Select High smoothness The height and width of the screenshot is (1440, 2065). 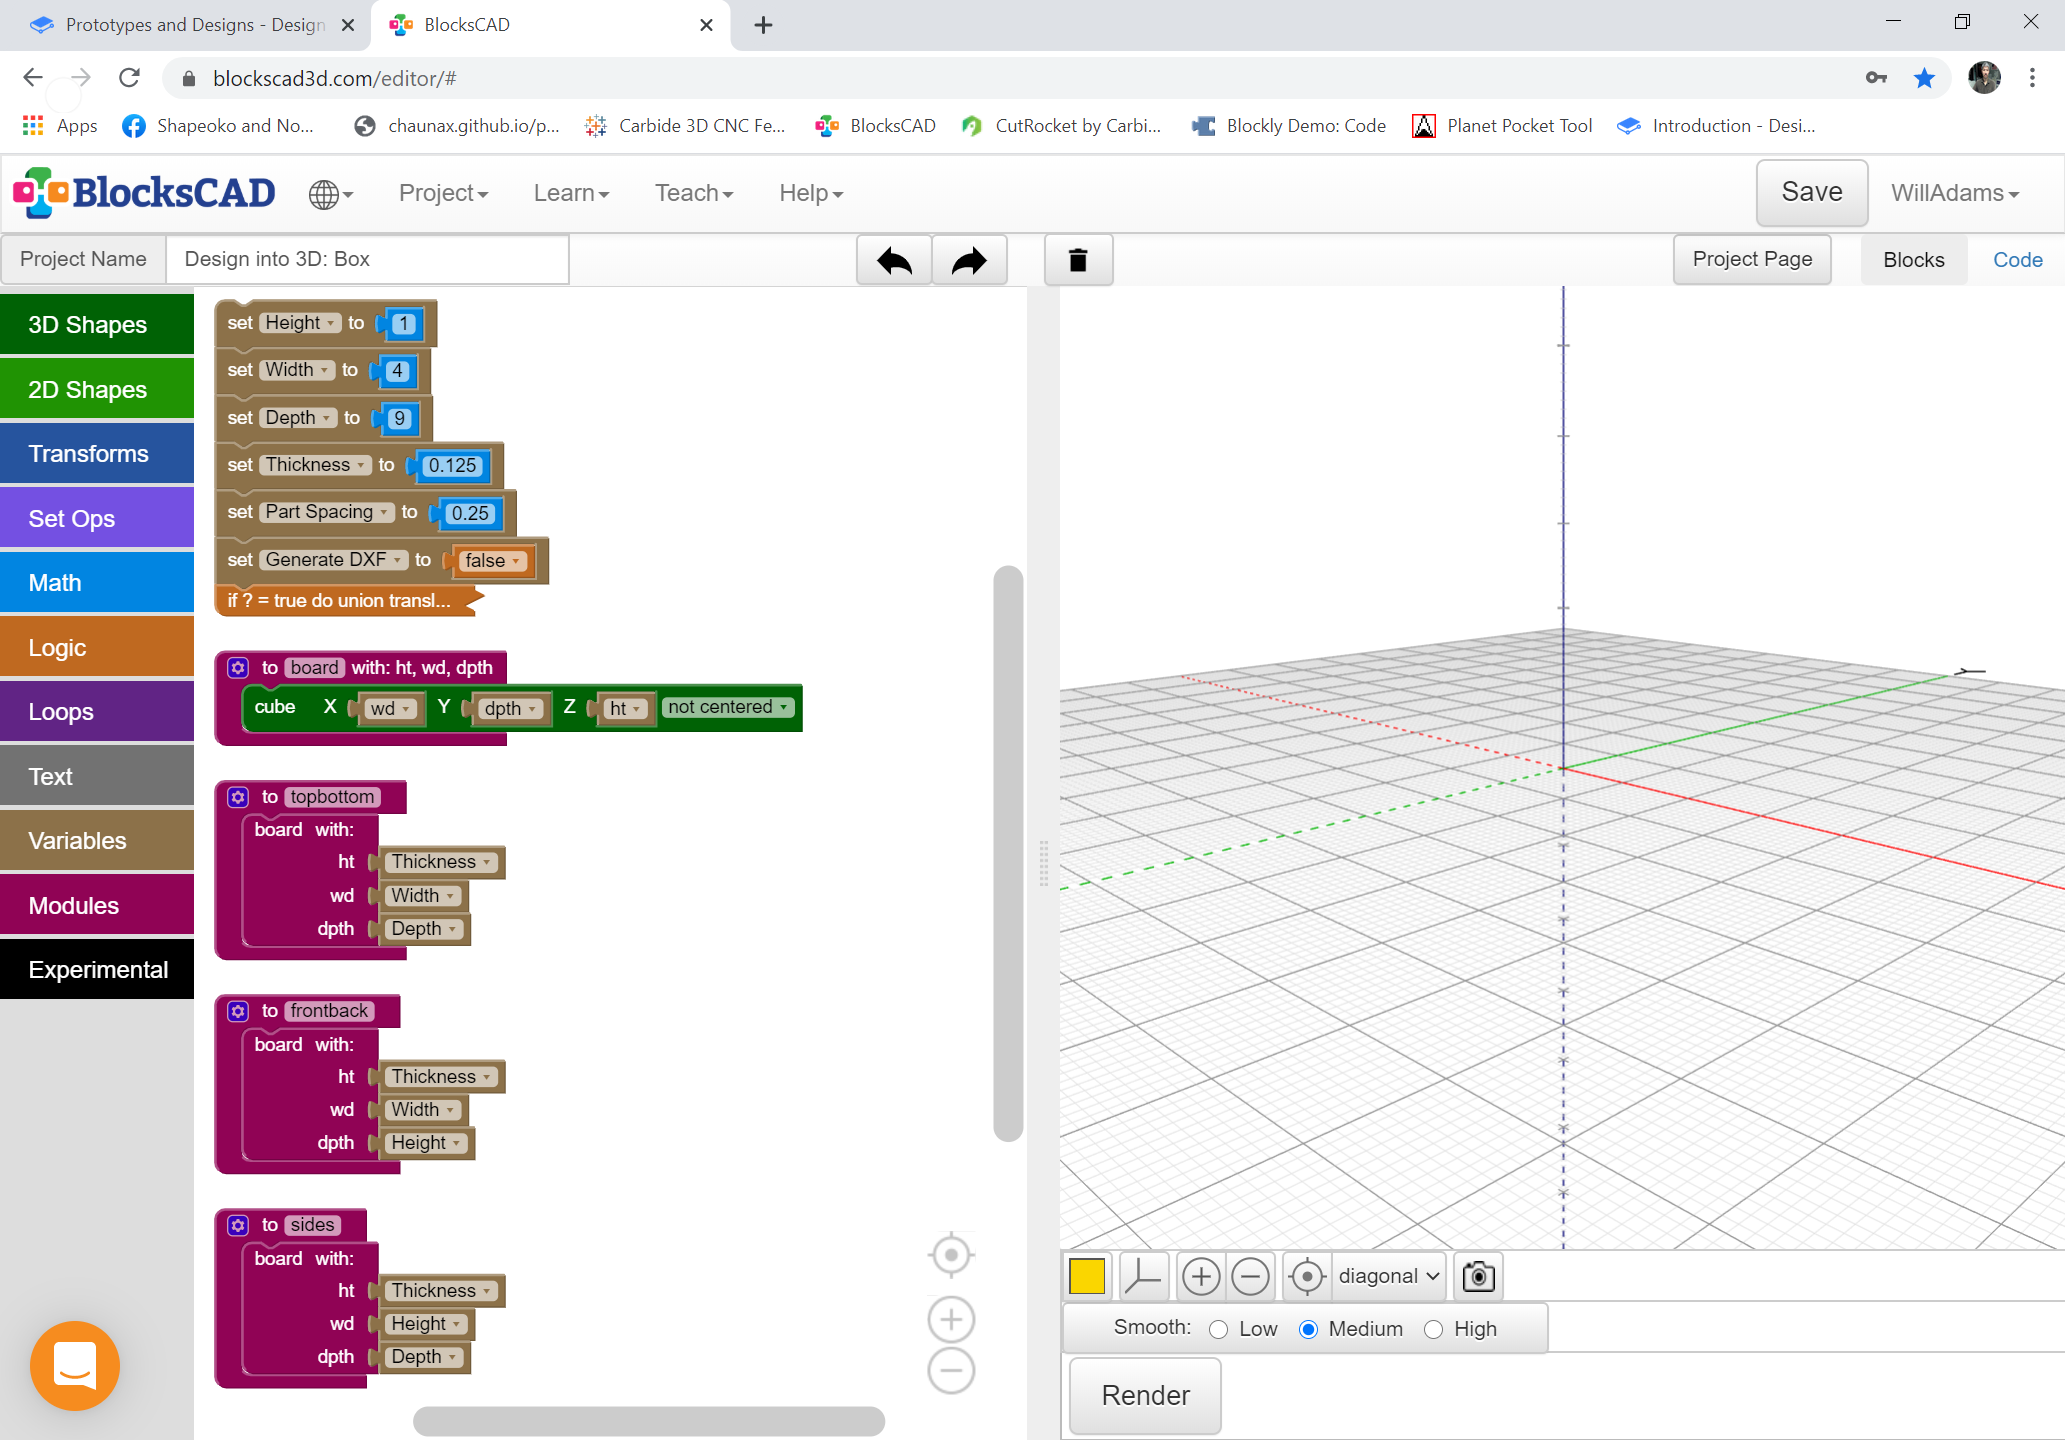[1433, 1329]
